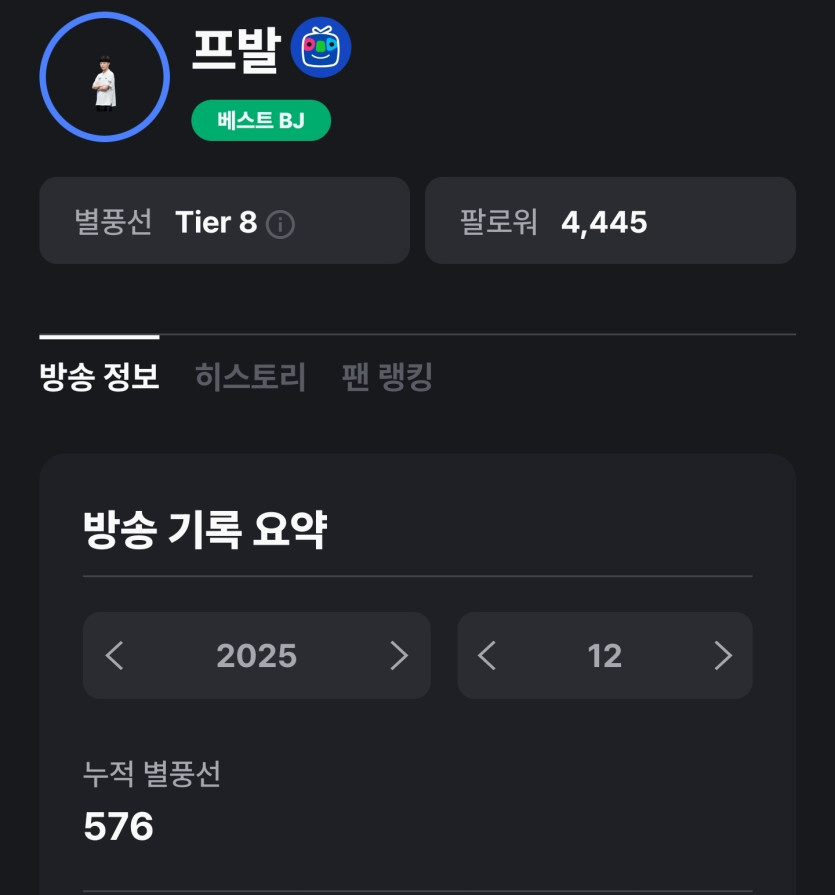The image size is (835, 895).
Task: Advance to the month after 12
Action: [x=723, y=656]
